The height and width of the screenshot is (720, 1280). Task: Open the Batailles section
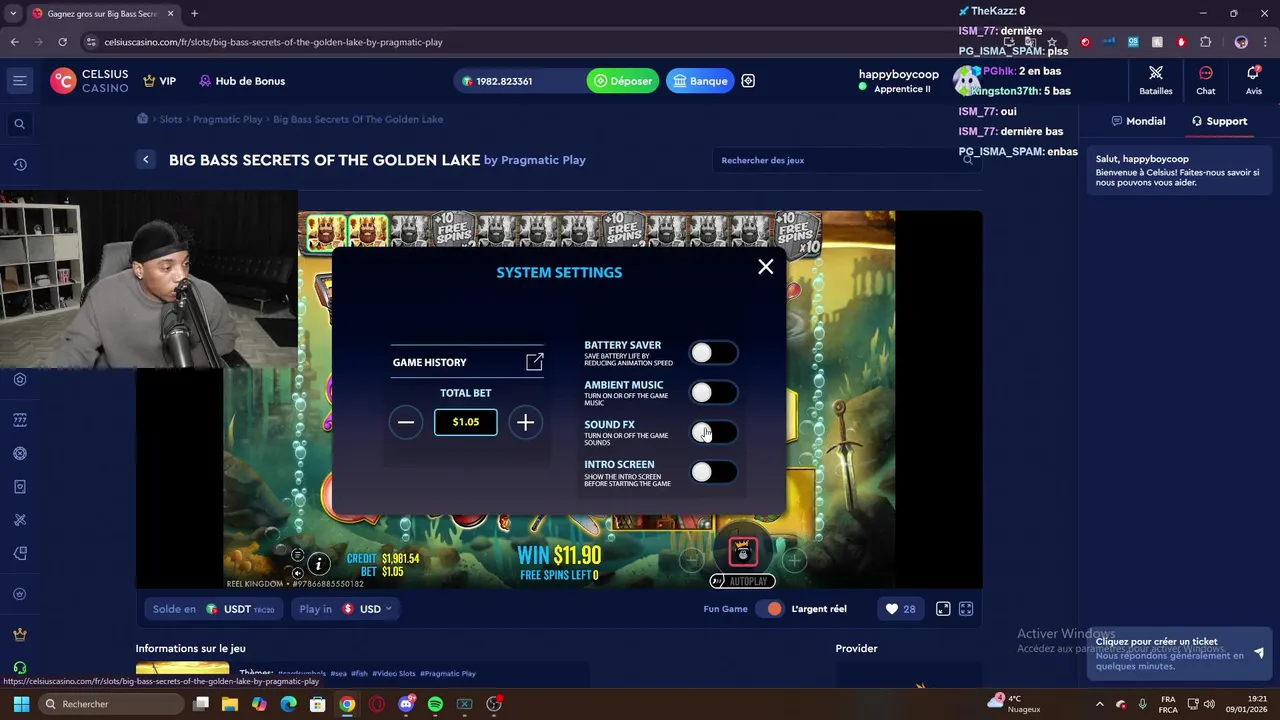[x=1156, y=80]
